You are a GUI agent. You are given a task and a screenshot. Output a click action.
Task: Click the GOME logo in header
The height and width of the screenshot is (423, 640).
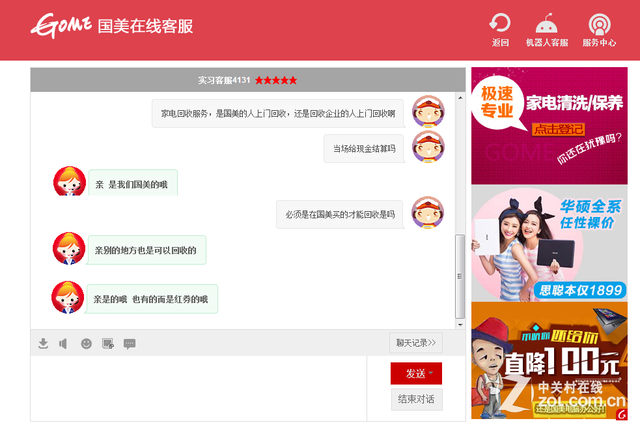tap(61, 25)
